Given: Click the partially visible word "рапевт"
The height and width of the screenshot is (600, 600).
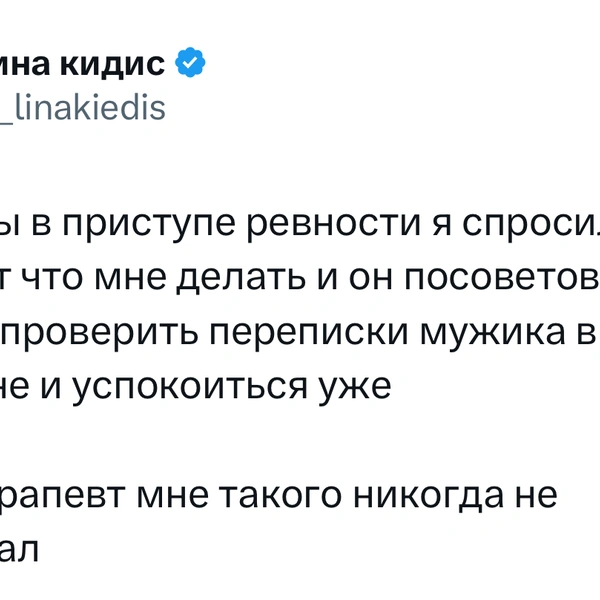Looking at the screenshot, I should (63, 498).
